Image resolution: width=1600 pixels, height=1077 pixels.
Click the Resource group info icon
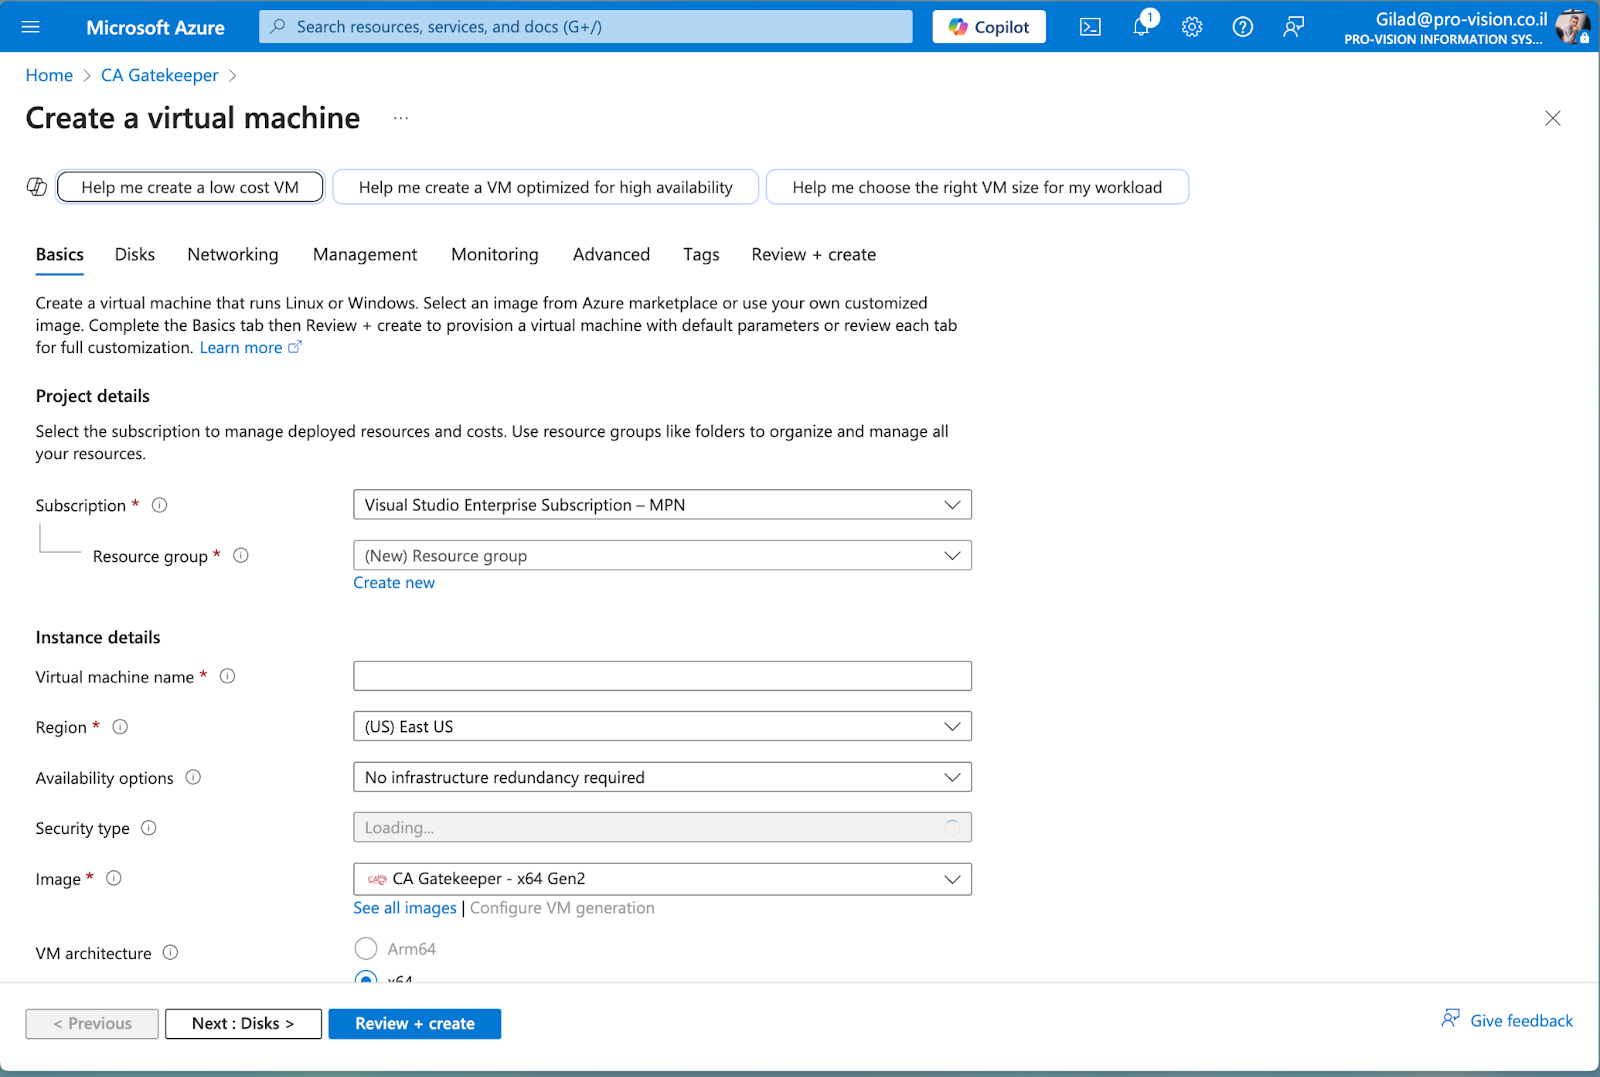(x=241, y=555)
